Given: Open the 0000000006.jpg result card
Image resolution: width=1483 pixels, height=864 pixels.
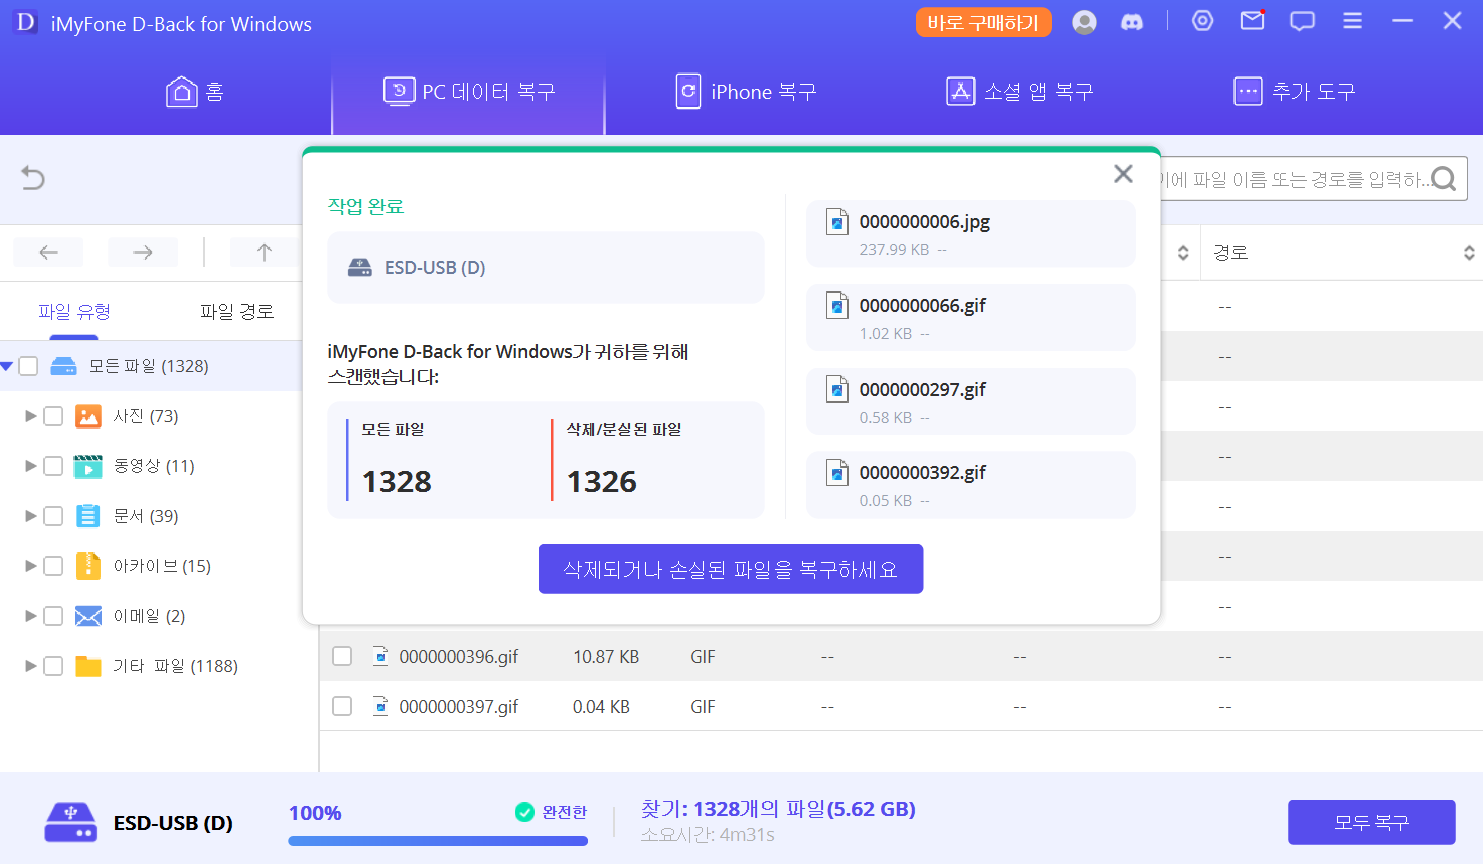Looking at the screenshot, I should pos(971,234).
